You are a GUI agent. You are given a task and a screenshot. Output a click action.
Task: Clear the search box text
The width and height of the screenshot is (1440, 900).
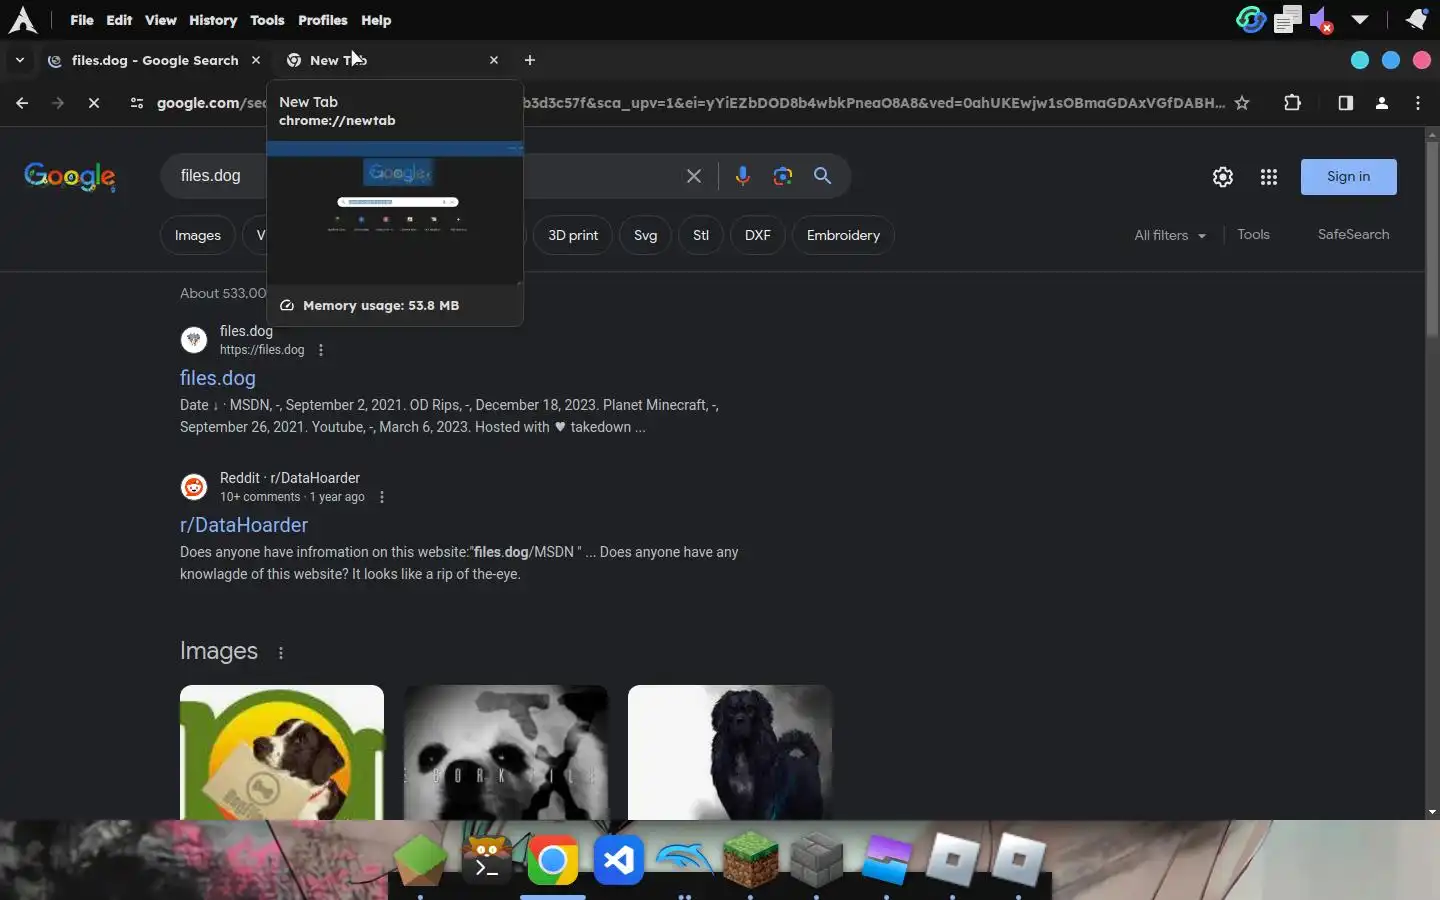pyautogui.click(x=694, y=176)
